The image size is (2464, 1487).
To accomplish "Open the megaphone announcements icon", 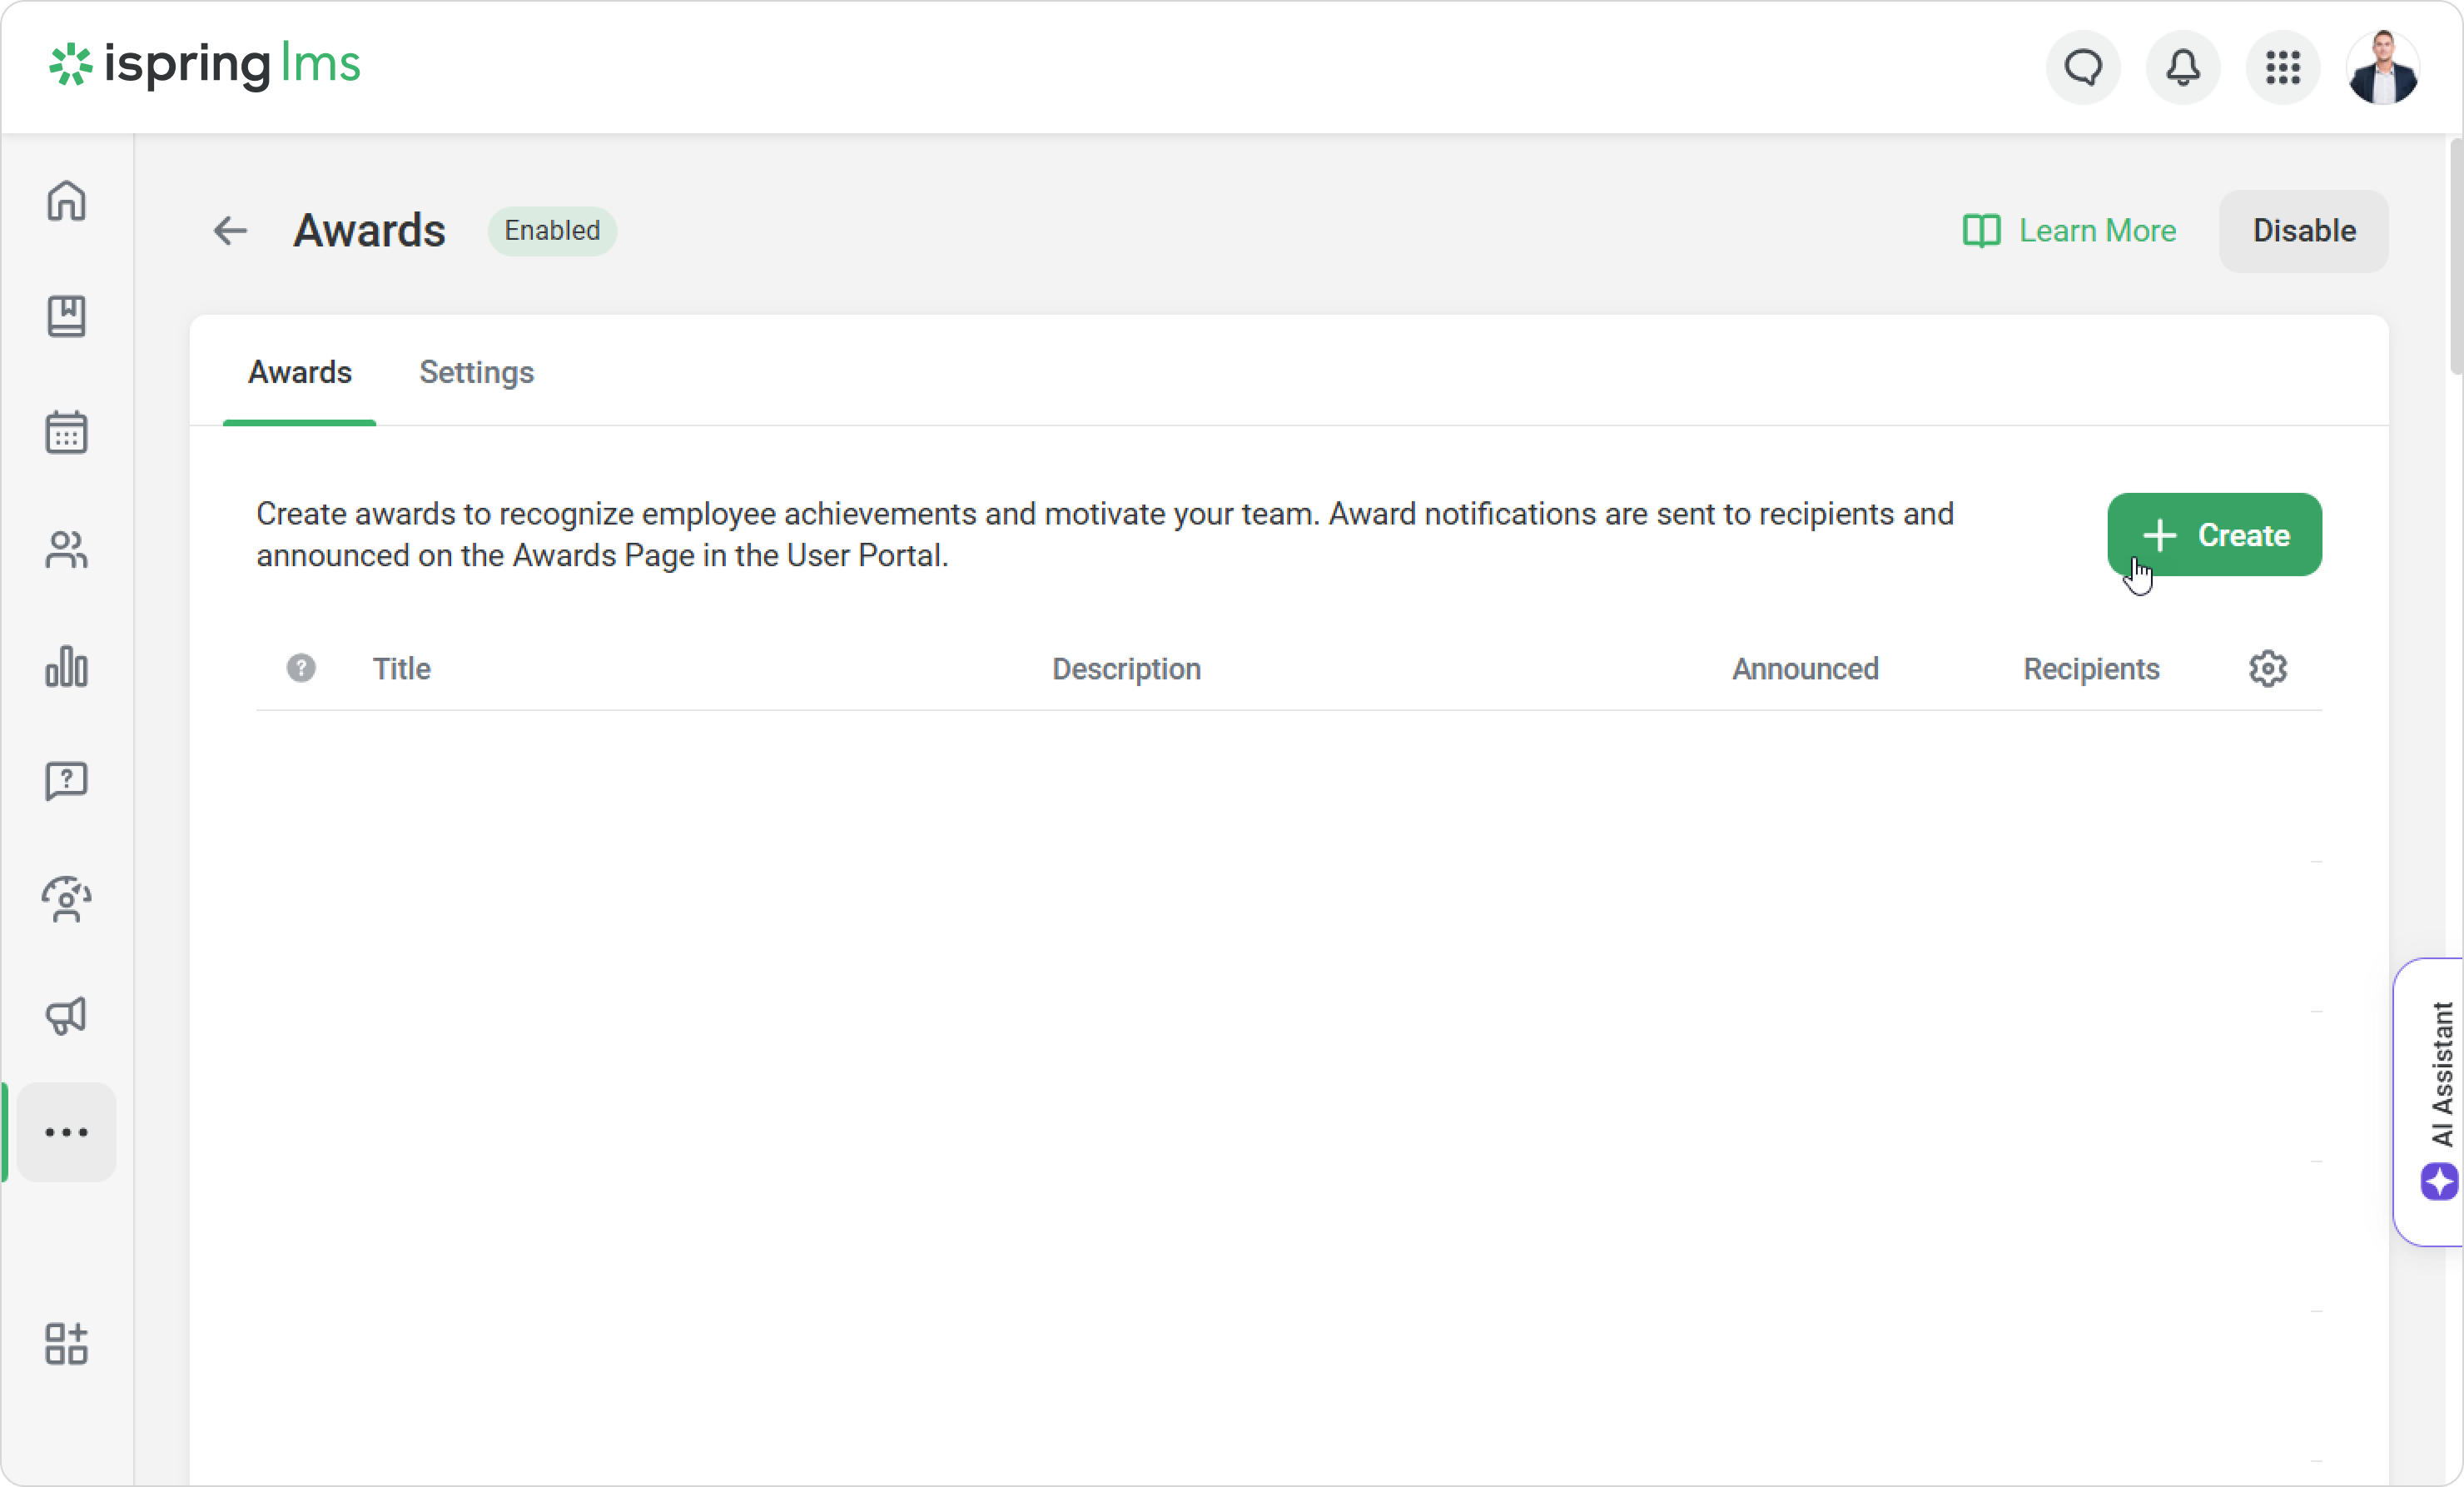I will tap(66, 1015).
